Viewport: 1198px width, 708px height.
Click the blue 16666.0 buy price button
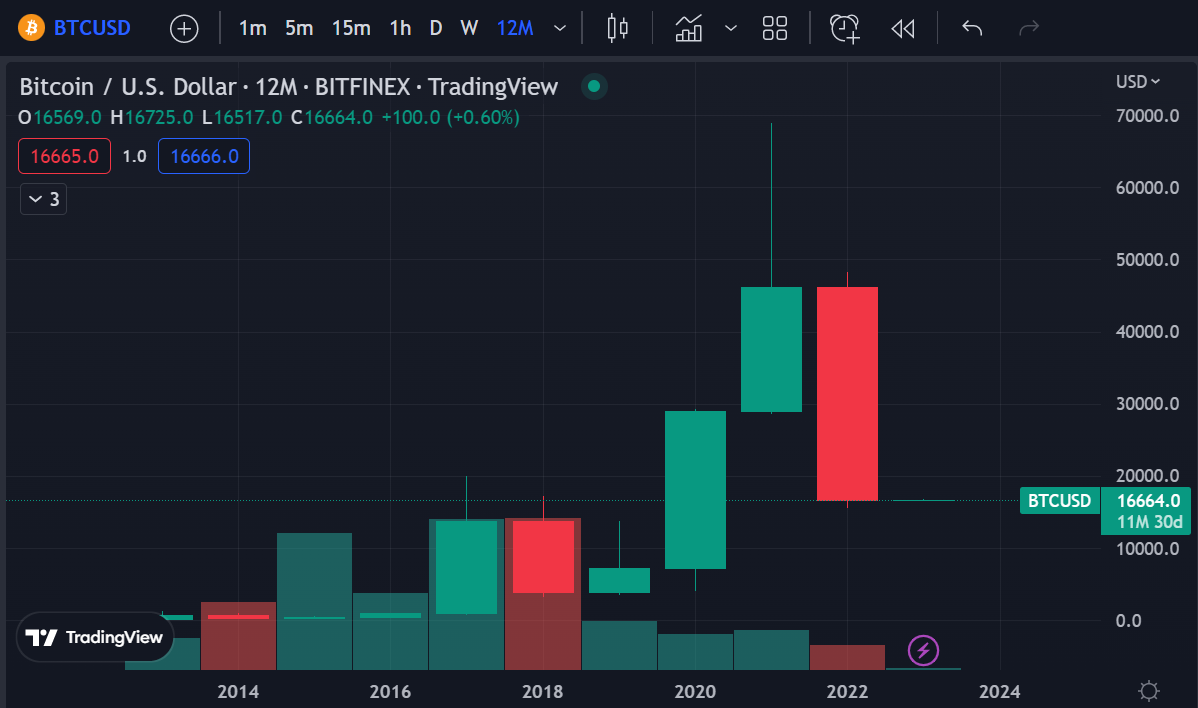204,157
